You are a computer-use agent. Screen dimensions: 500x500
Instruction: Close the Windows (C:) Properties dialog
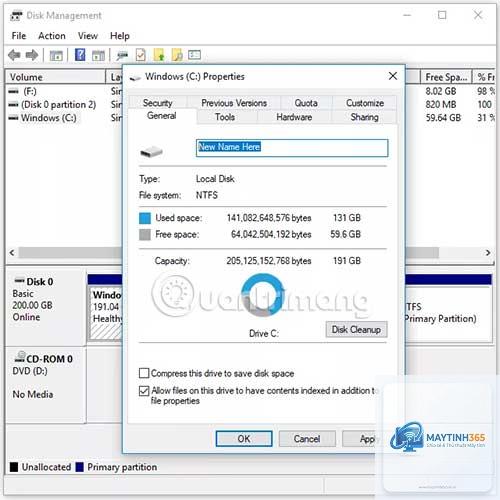[x=393, y=76]
